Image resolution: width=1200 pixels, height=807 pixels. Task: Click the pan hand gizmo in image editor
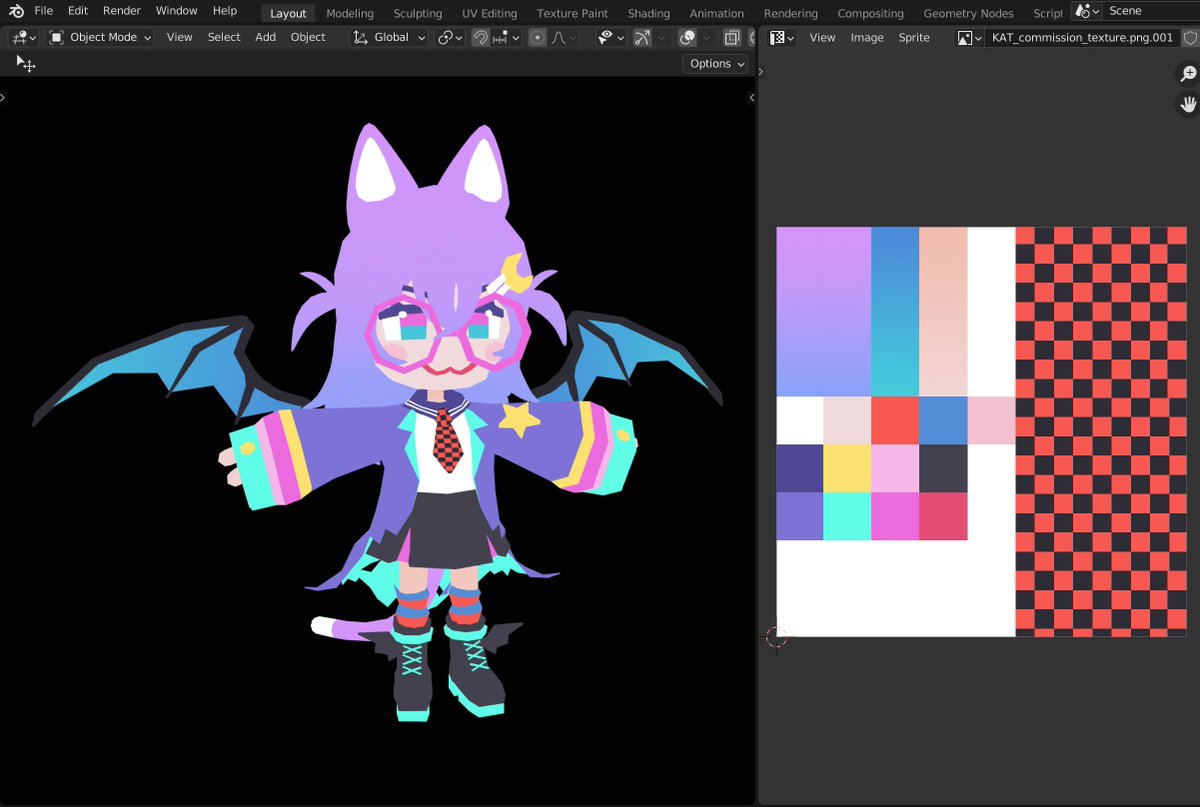pos(1188,103)
